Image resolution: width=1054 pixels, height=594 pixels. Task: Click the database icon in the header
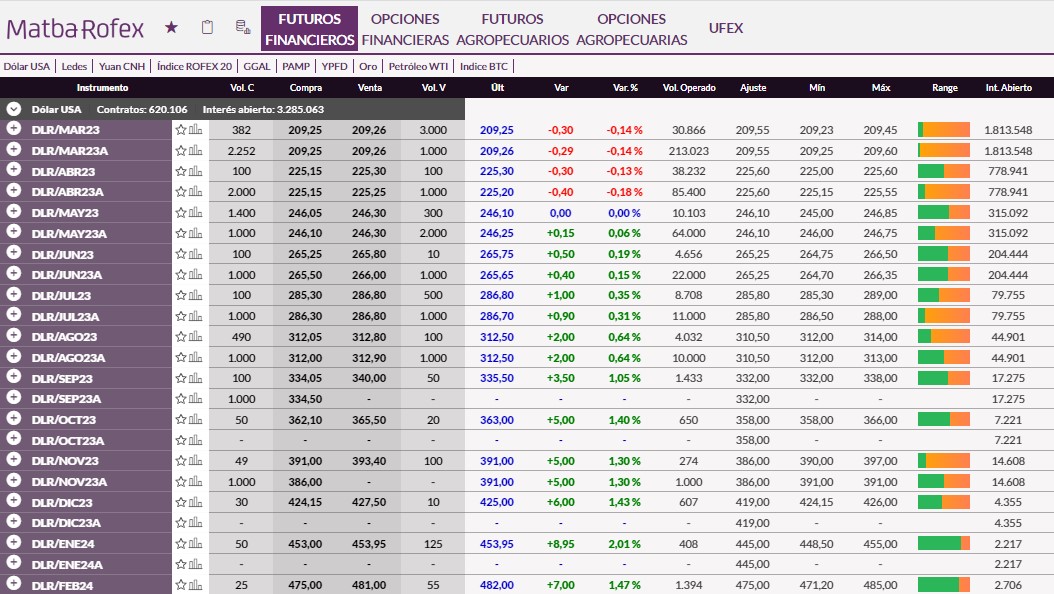point(241,28)
